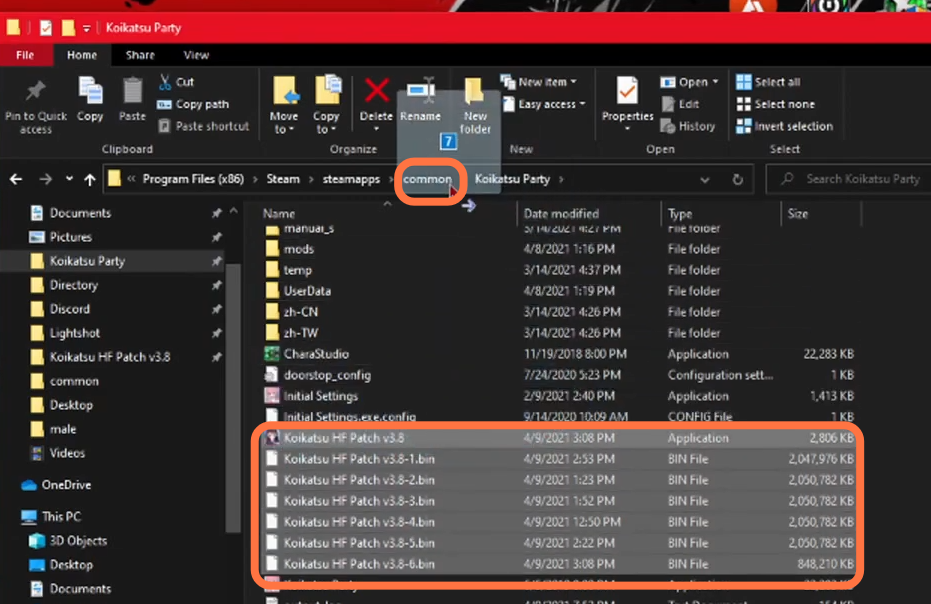The width and height of the screenshot is (931, 604).
Task: Click the Pin to Quick access icon
Action: 36,91
